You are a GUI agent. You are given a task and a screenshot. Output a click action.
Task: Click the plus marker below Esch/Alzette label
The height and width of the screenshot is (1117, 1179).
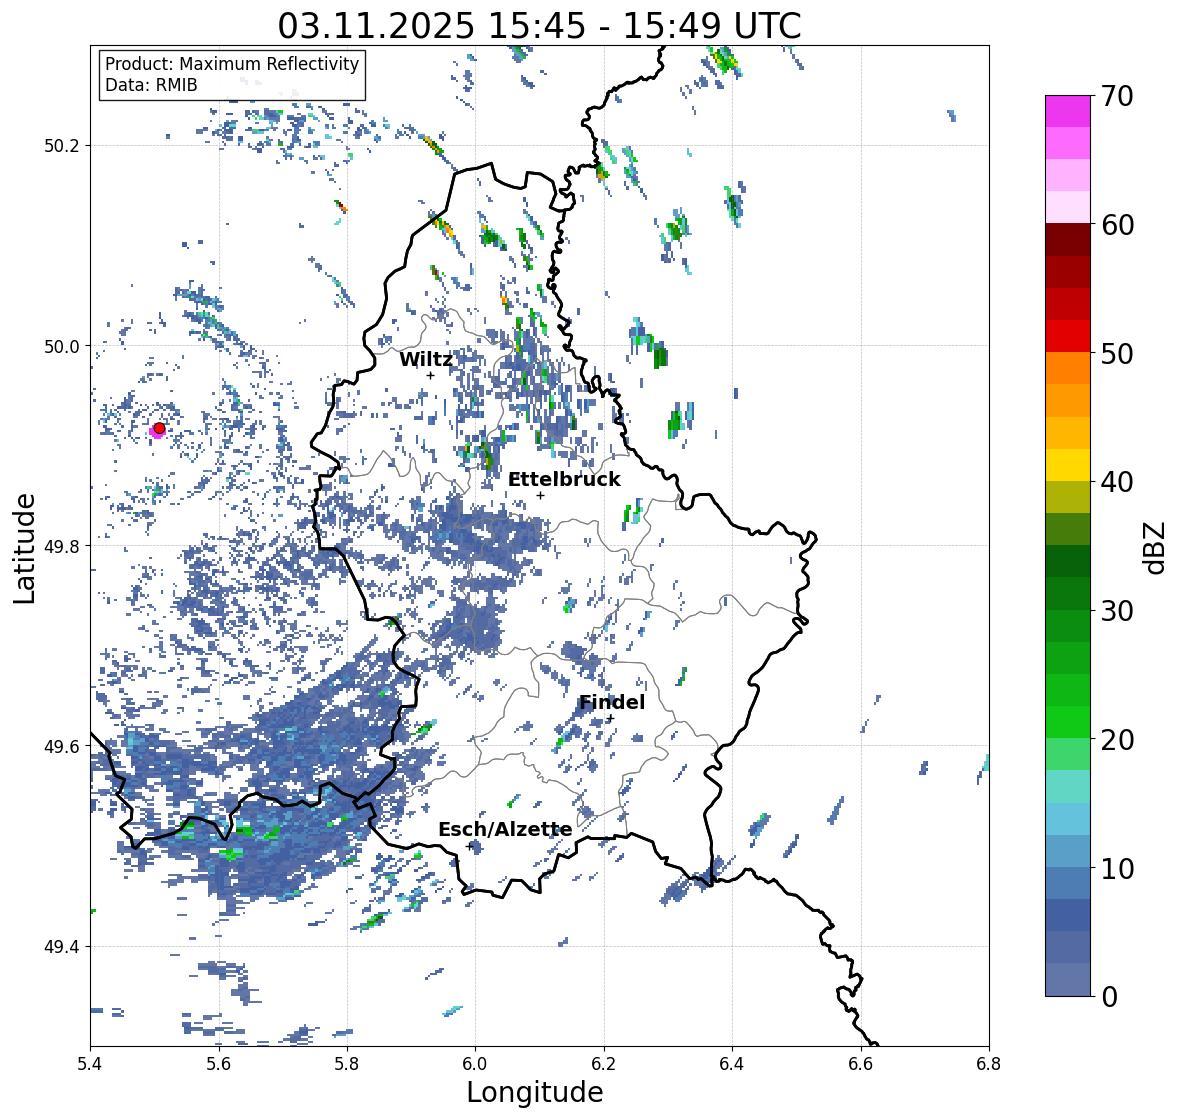[x=470, y=846]
